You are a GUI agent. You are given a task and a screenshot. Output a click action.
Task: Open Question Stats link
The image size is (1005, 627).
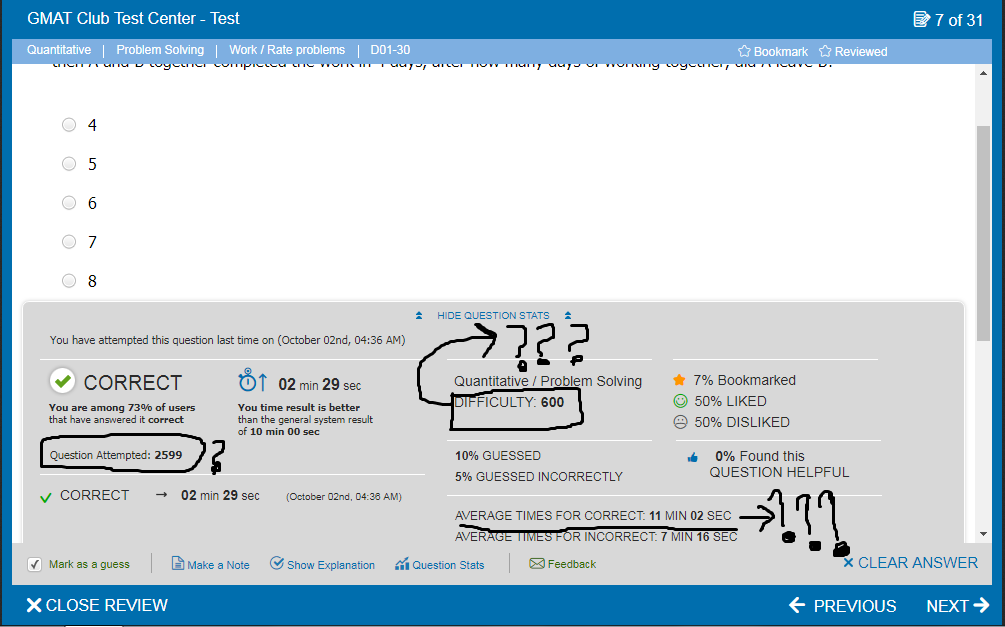click(440, 564)
